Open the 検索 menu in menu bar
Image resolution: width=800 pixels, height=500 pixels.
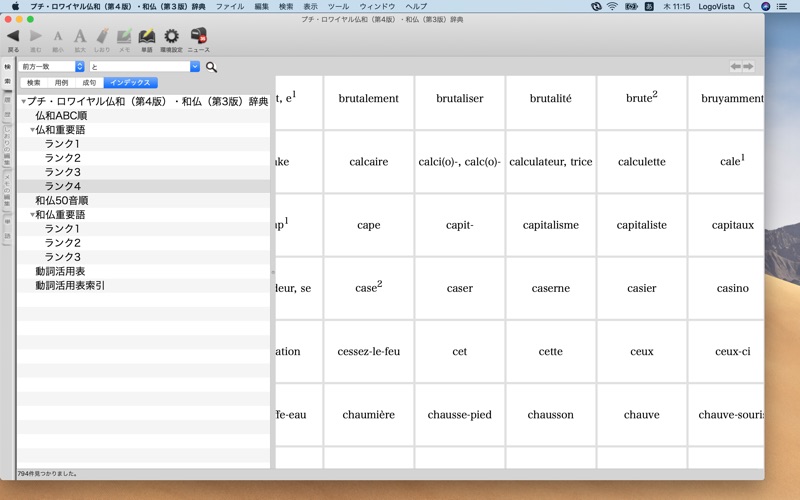(286, 6)
